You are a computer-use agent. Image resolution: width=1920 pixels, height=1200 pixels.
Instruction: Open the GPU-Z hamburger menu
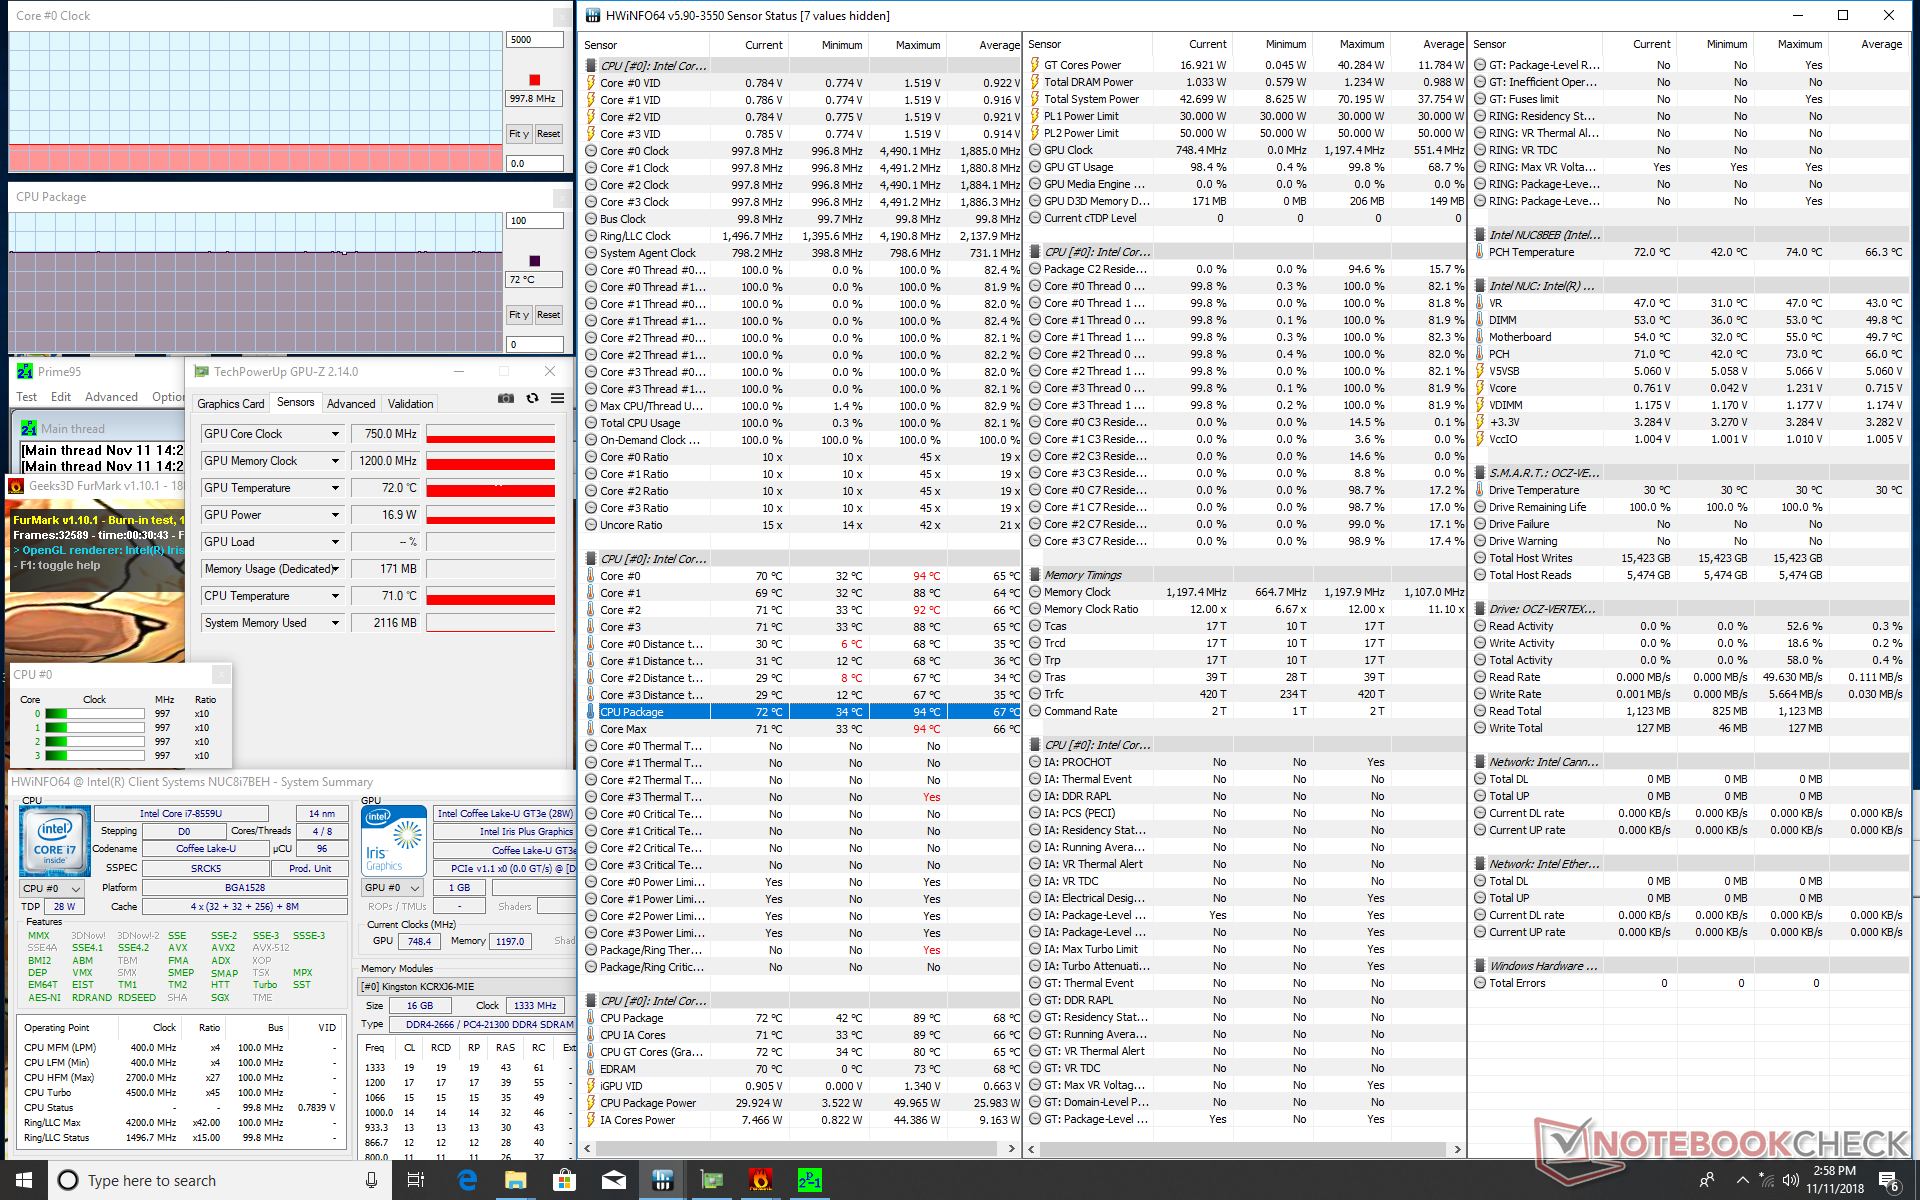pyautogui.click(x=557, y=398)
